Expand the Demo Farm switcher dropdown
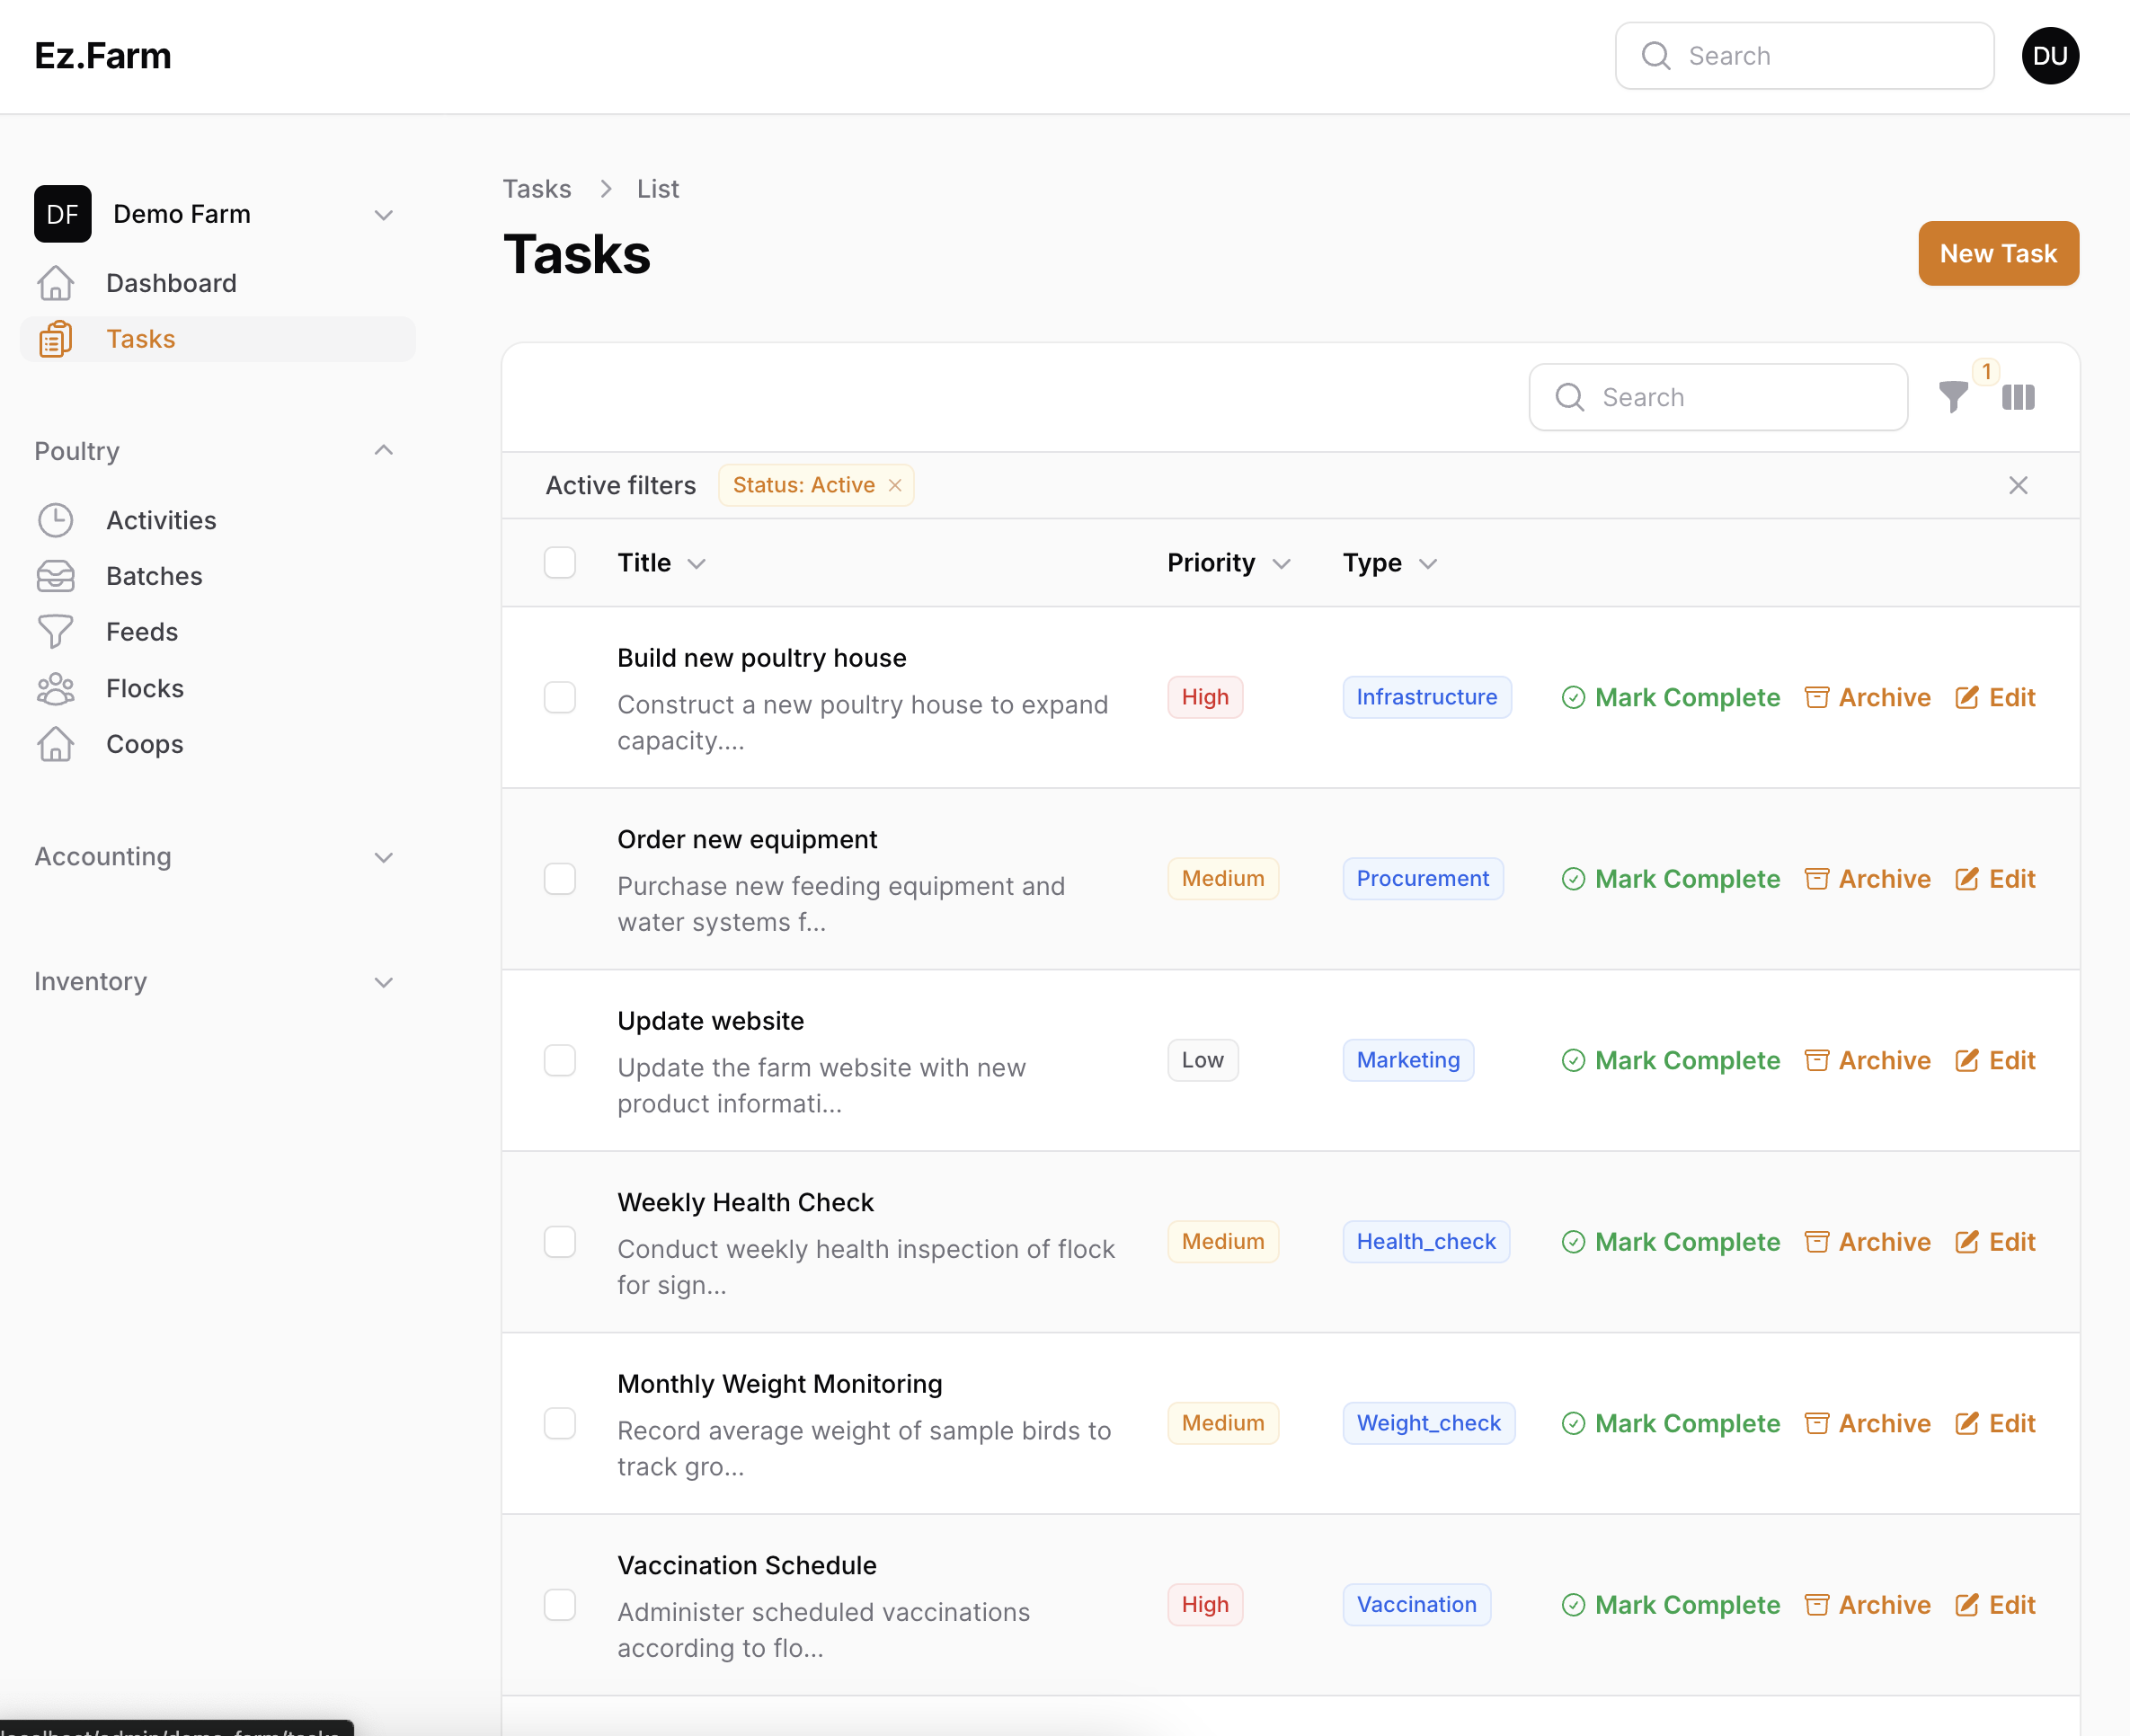Image resolution: width=2130 pixels, height=1736 pixels. 383,215
